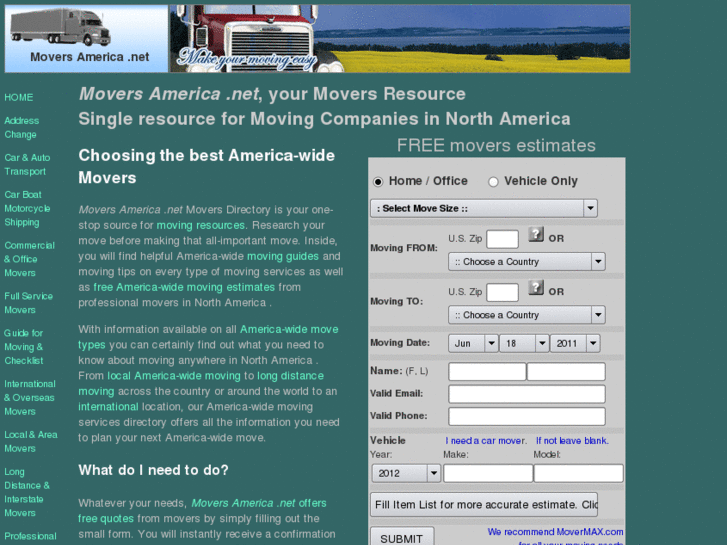Screen dimensions: 727x545
Task: Follow free America-wide moving estimates link
Action: [184, 288]
